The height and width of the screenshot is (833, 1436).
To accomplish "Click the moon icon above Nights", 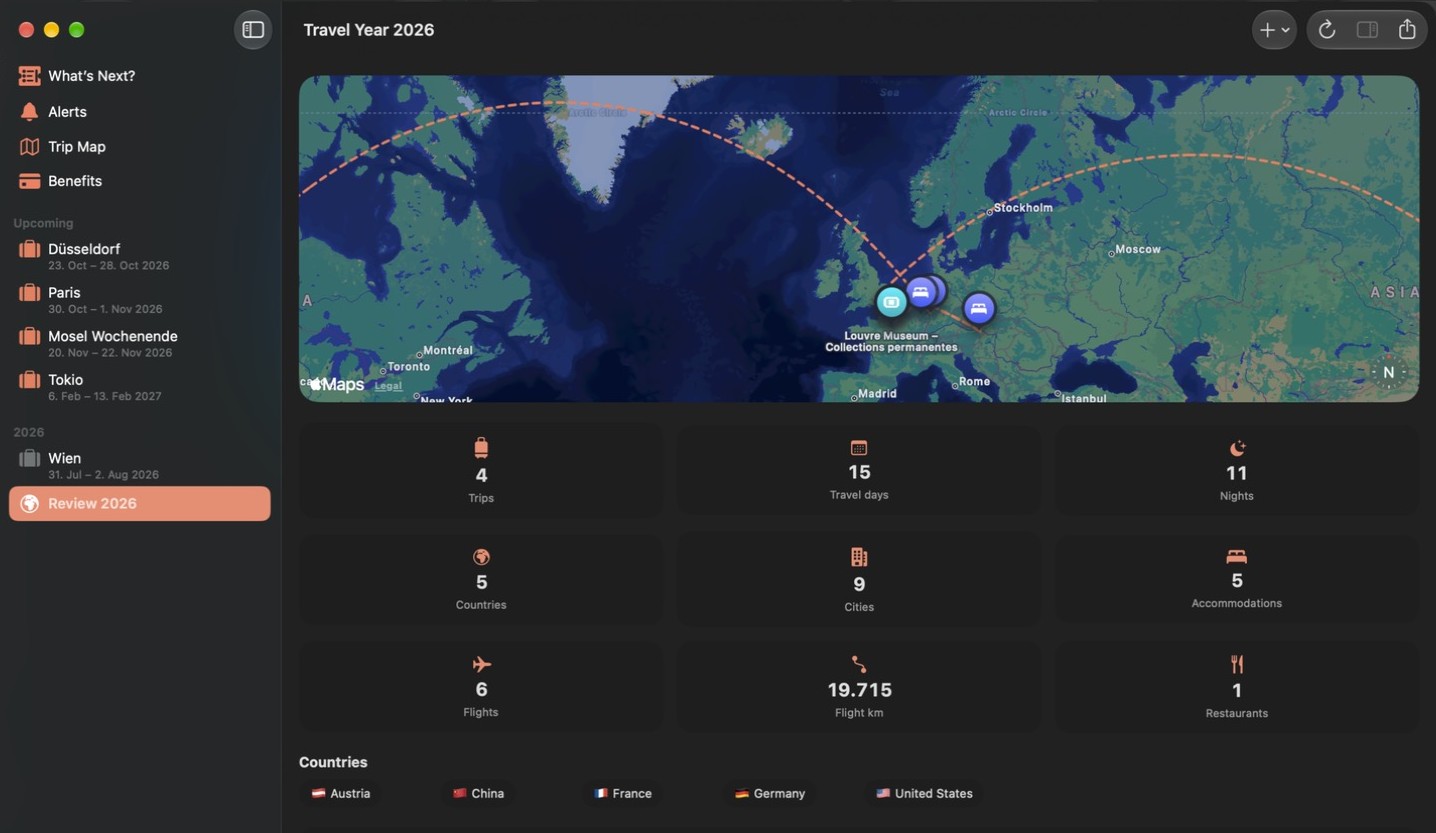I will (x=1237, y=448).
